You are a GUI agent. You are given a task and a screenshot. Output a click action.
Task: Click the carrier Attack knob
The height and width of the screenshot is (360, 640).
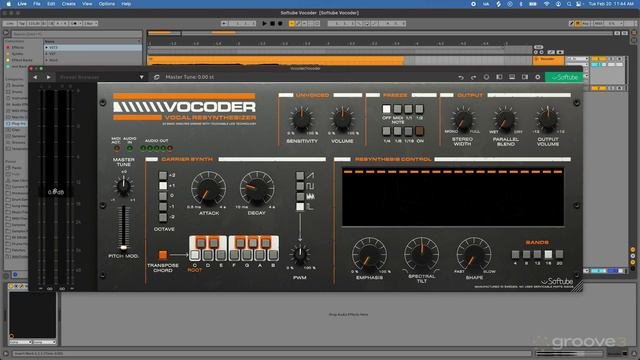point(209,189)
